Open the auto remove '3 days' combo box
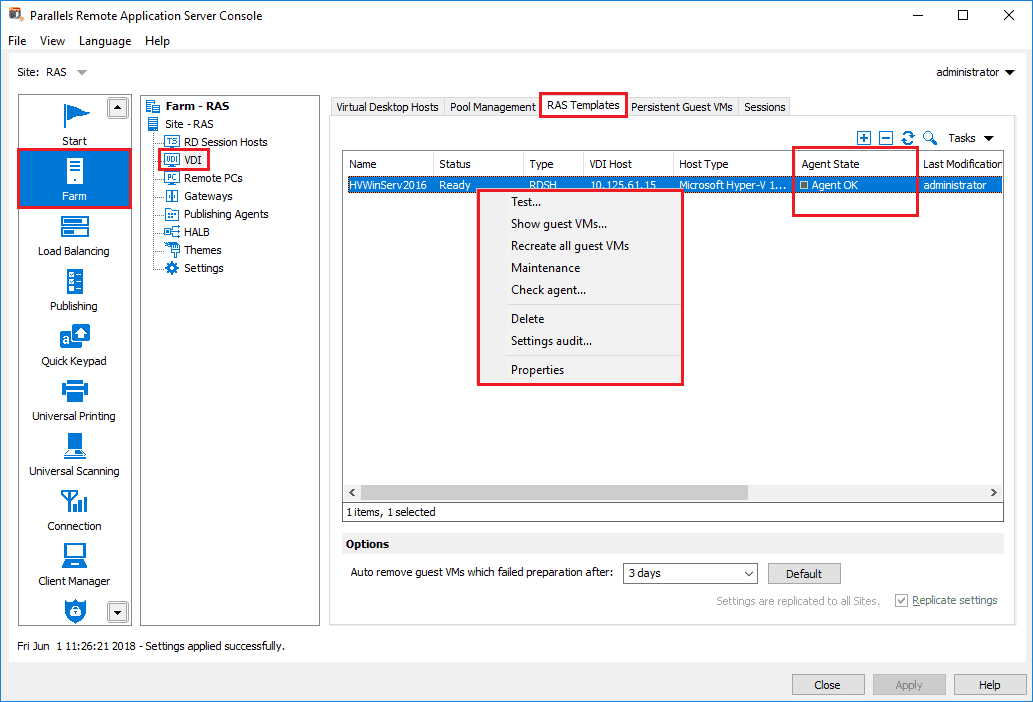This screenshot has width=1033, height=702. point(690,573)
